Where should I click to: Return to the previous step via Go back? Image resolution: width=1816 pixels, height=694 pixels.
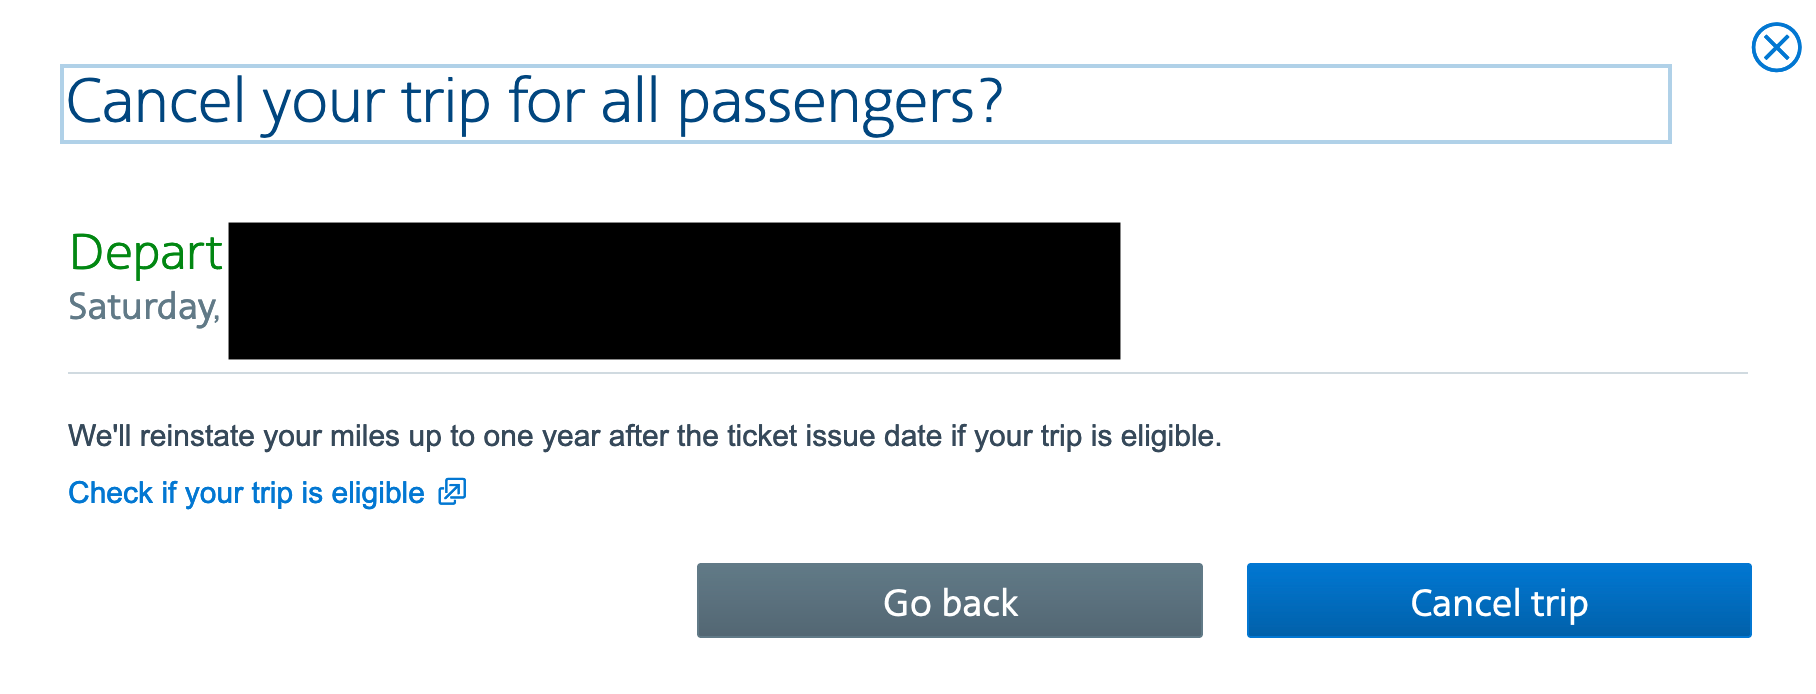(x=949, y=600)
